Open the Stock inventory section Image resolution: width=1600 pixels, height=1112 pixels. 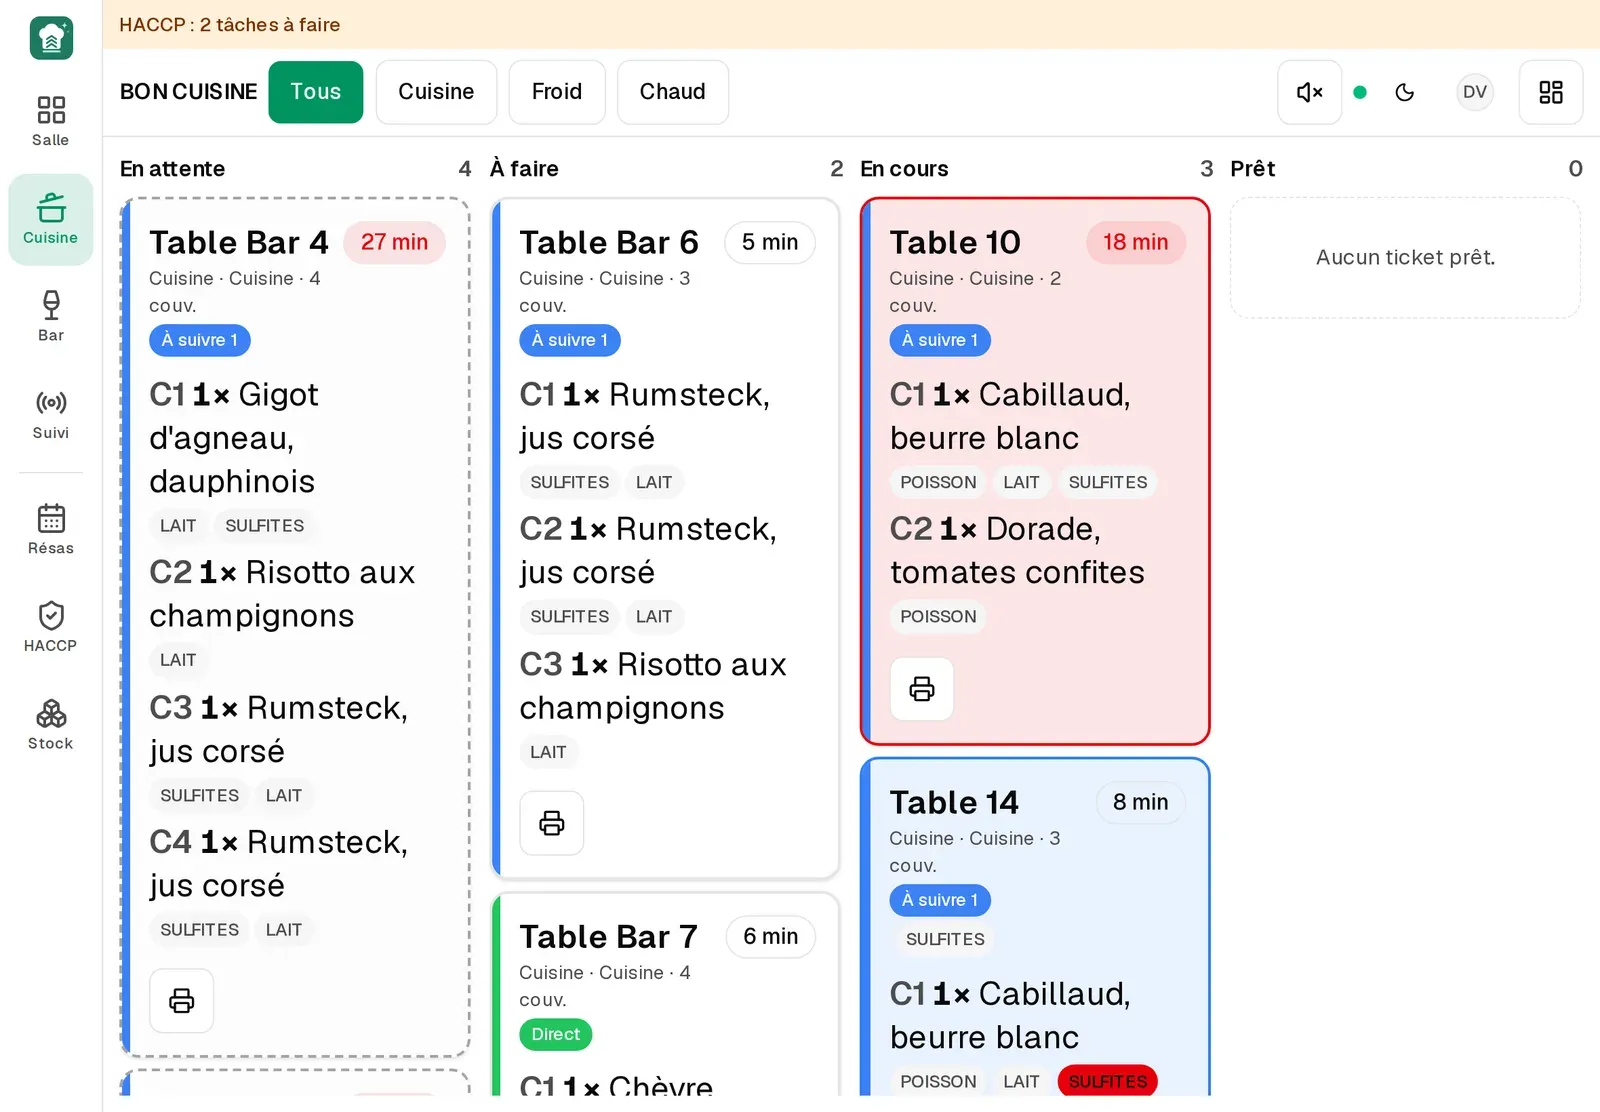coord(50,725)
